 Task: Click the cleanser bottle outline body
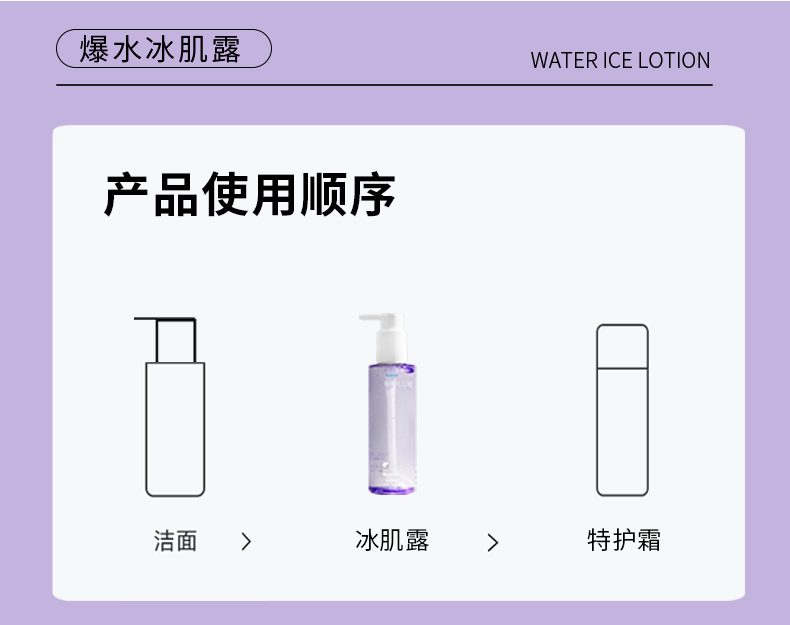click(x=175, y=429)
